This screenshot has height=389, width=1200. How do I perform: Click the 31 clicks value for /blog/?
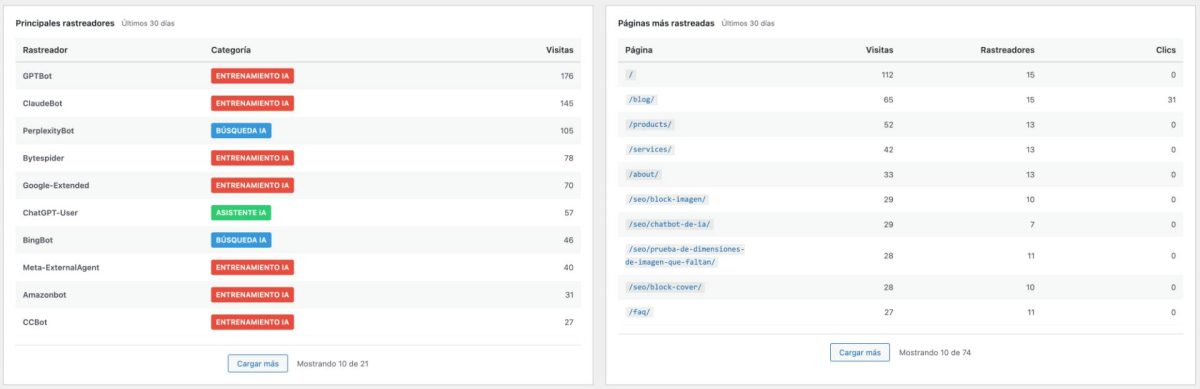click(1171, 100)
